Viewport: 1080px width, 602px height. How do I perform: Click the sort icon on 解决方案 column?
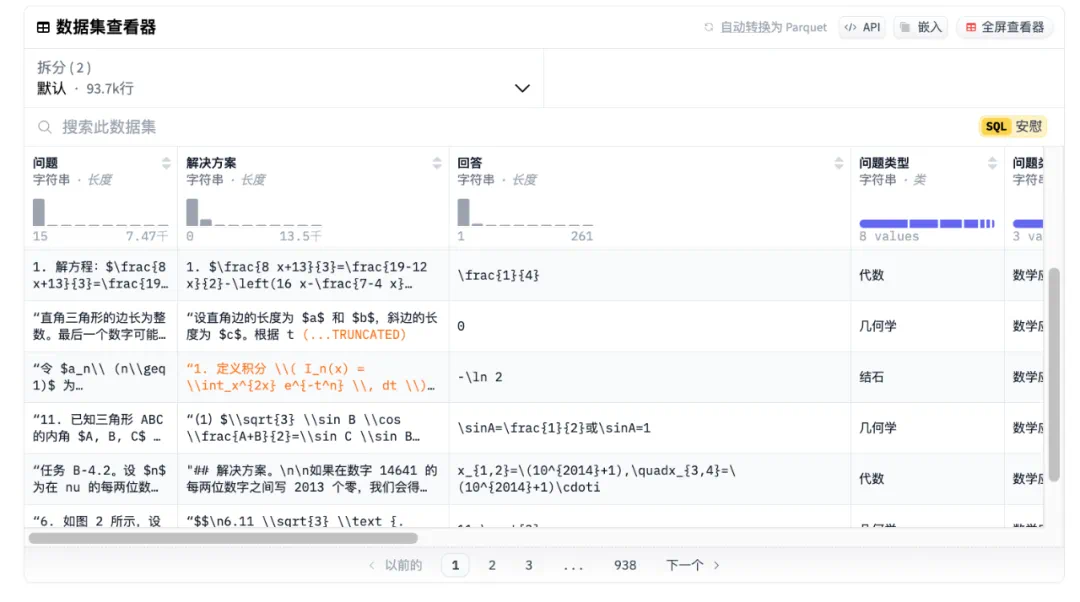click(436, 162)
